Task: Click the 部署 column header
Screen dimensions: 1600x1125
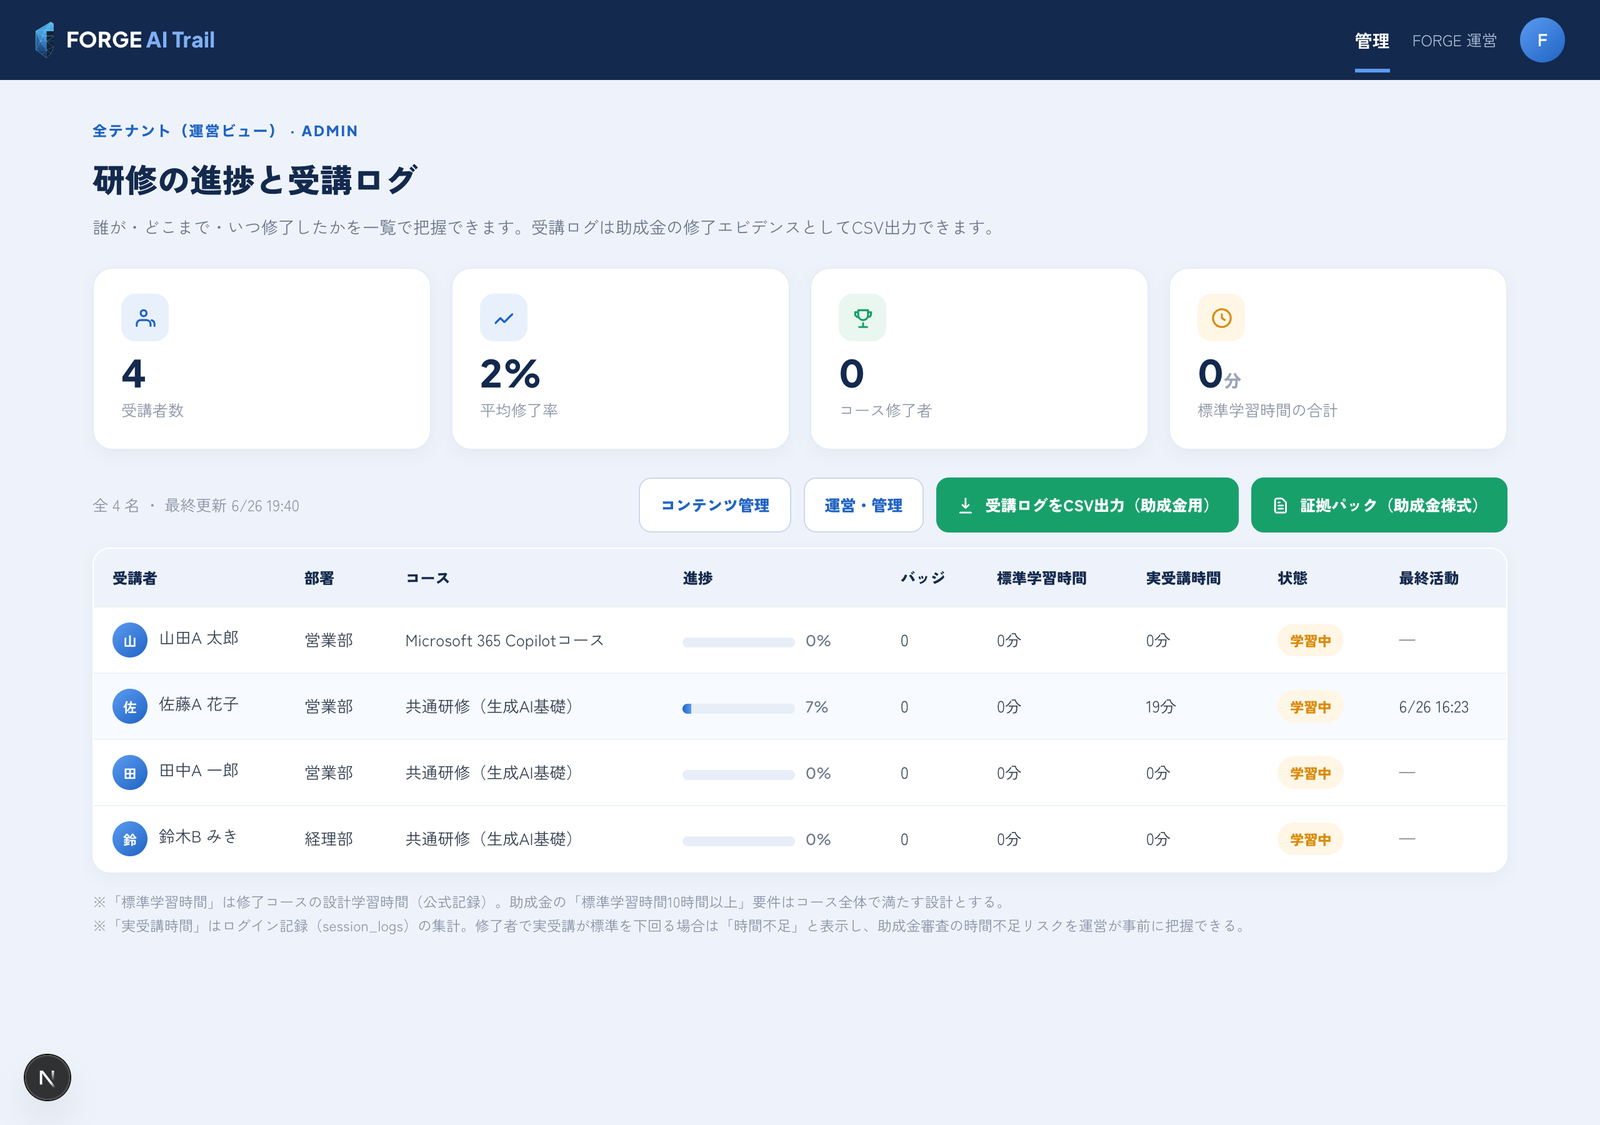Action: point(319,578)
